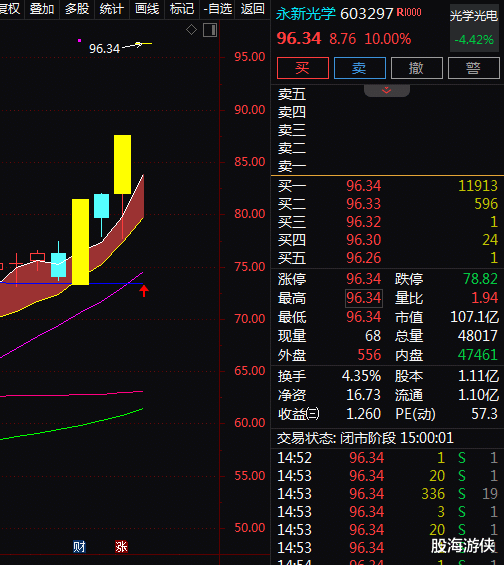Click the PE(动) value 57.3
Screen dimensions: 504x565
coord(485,414)
